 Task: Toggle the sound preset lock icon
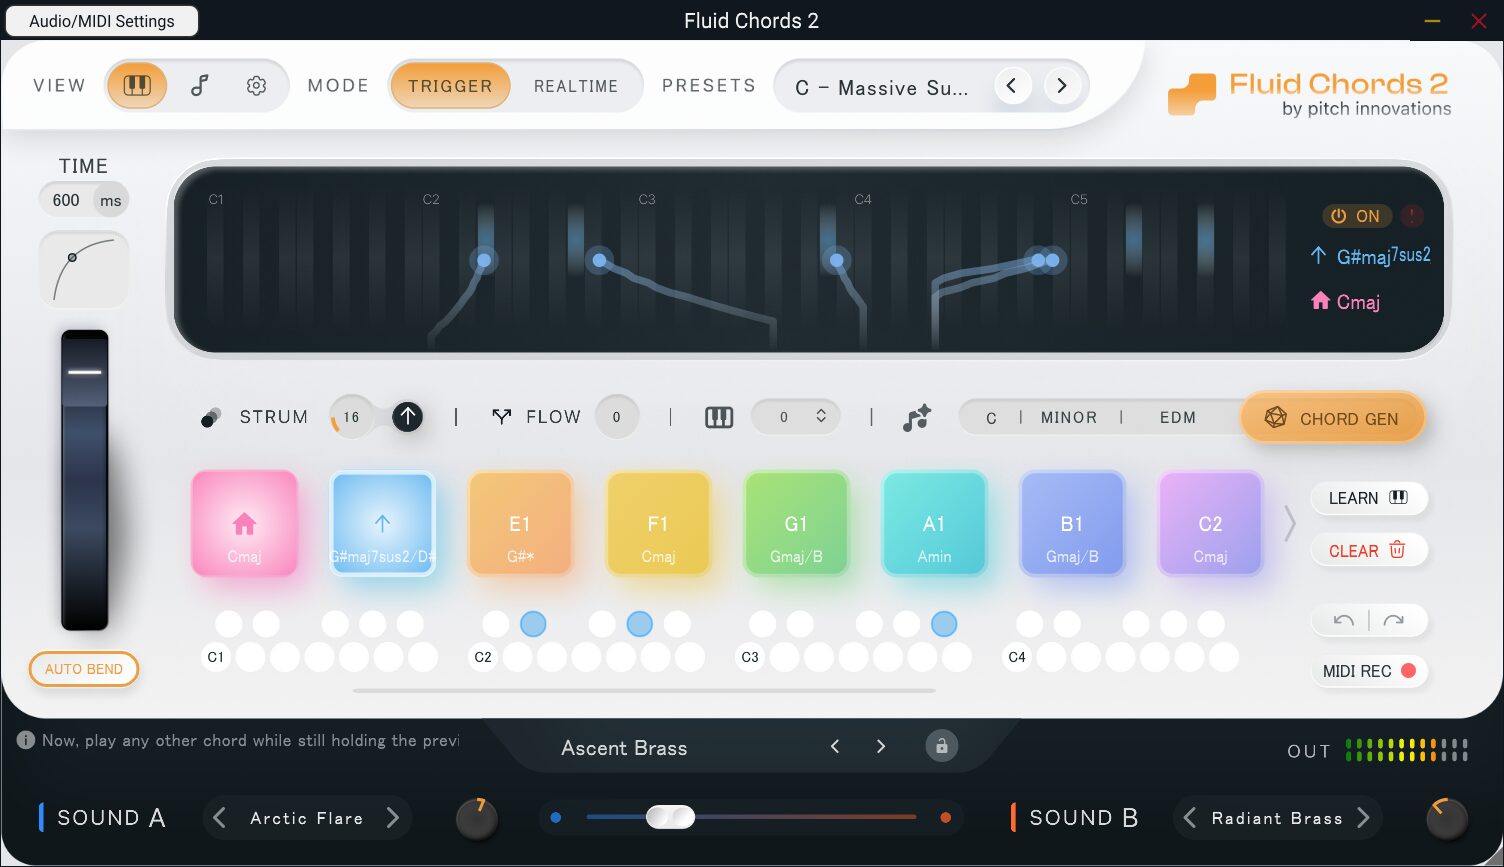(941, 746)
